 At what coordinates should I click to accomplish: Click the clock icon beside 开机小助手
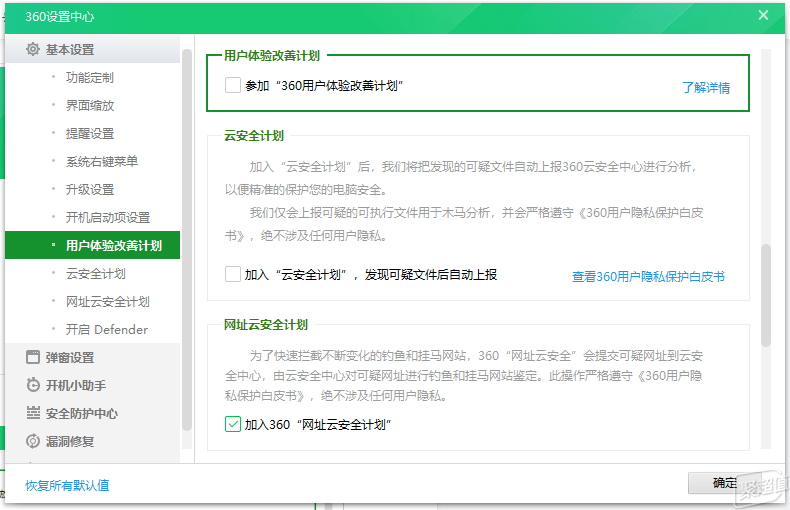(33, 385)
